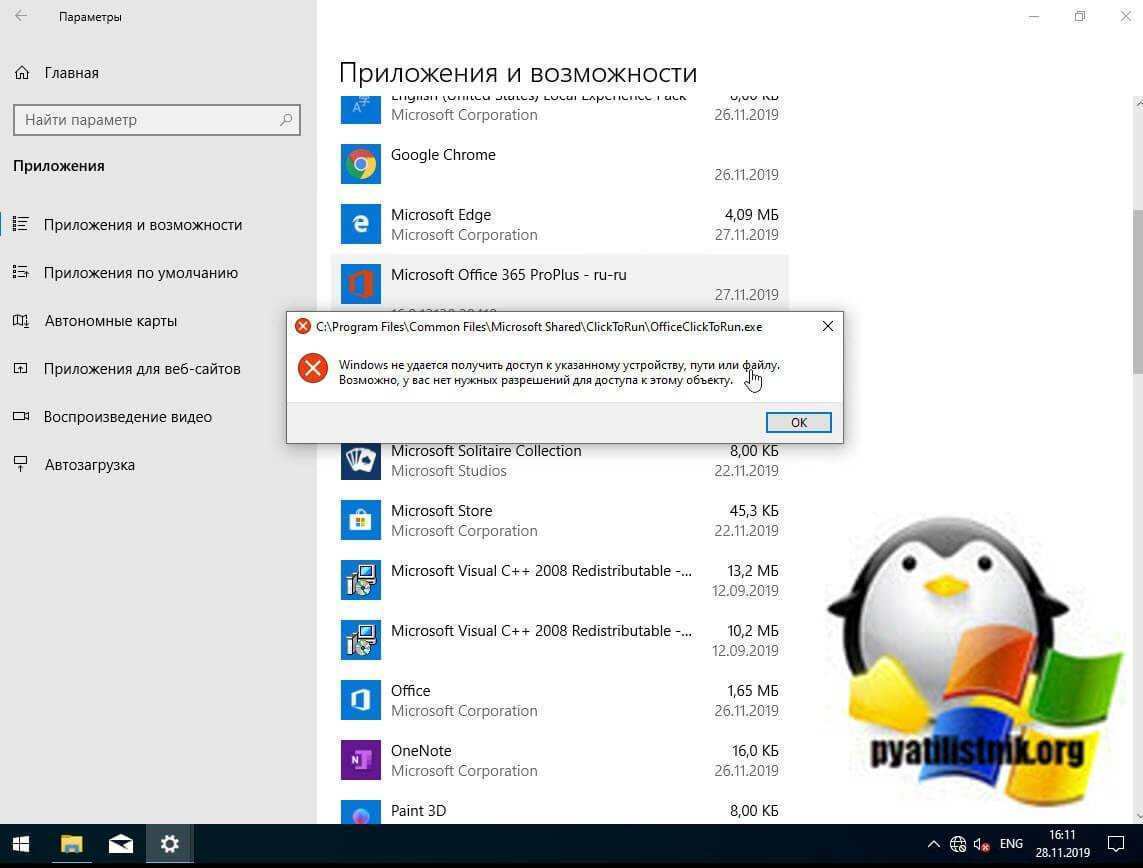Viewport: 1143px width, 868px height.
Task: Click the Автономные карты sidebar icon
Action: 20,320
